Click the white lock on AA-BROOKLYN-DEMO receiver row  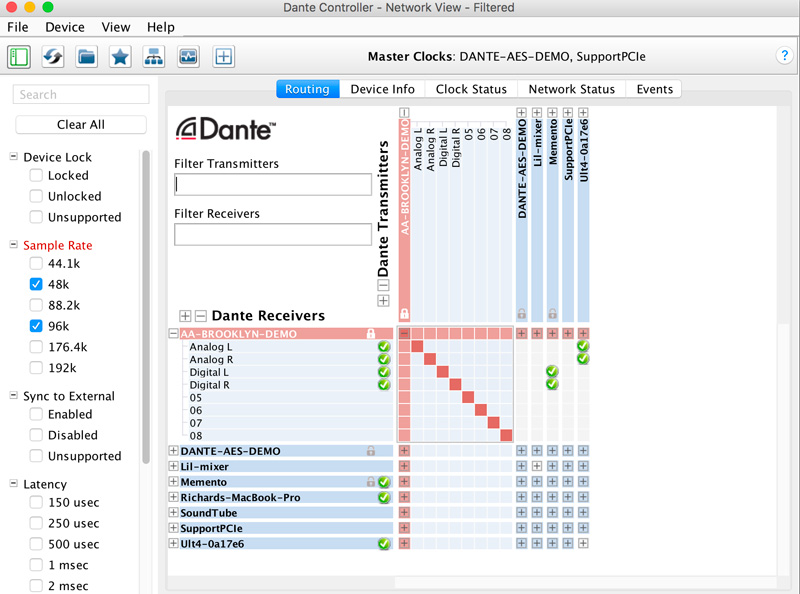point(371,334)
